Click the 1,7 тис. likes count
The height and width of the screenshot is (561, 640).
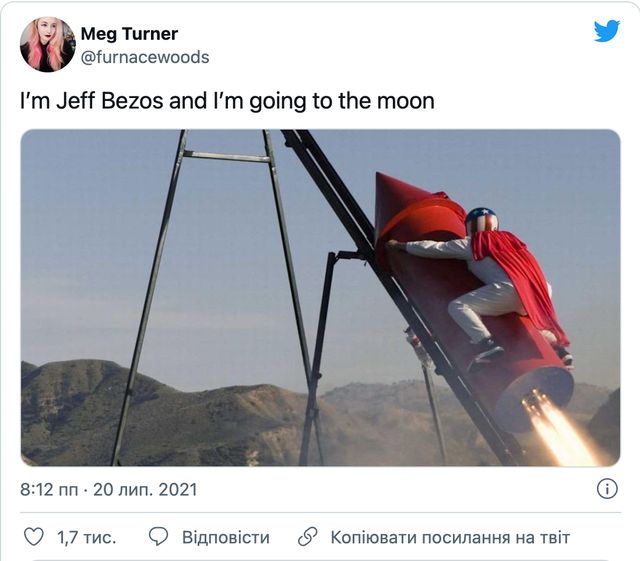point(87,537)
